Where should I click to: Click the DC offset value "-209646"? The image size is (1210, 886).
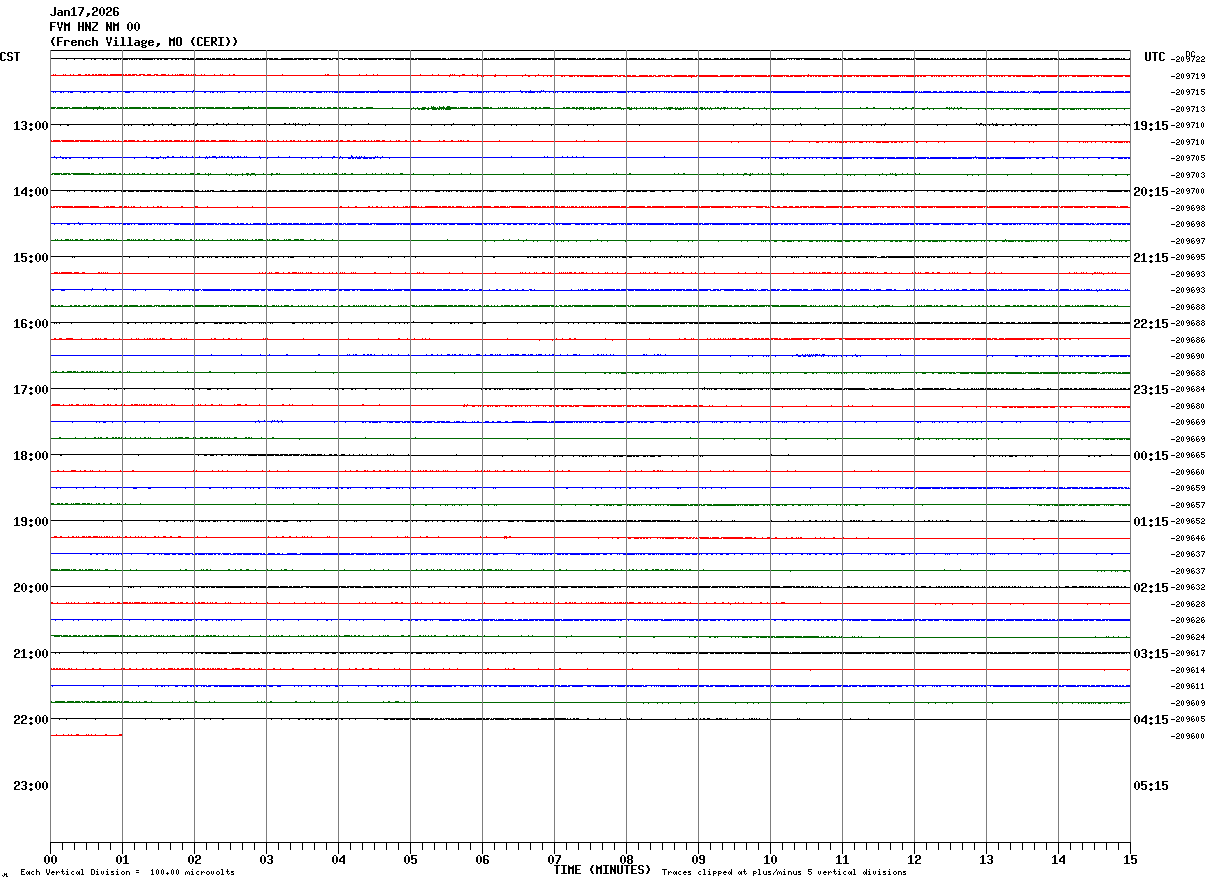click(1189, 538)
